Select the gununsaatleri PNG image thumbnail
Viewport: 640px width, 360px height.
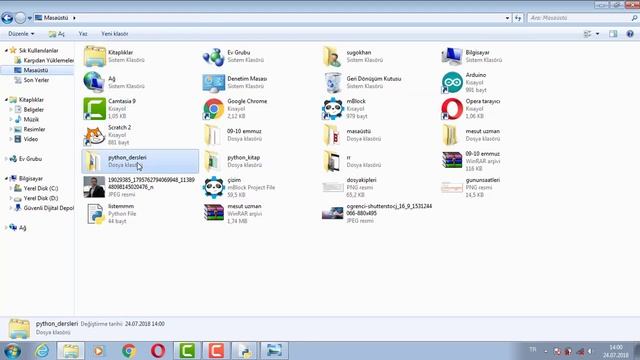click(452, 187)
